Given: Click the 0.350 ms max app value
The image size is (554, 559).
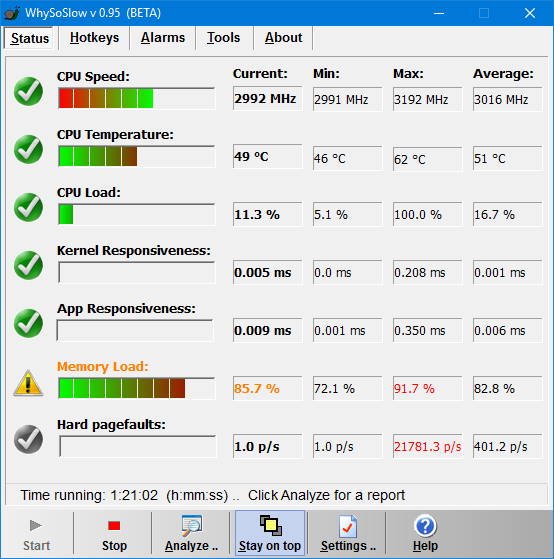Looking at the screenshot, I should click(427, 330).
